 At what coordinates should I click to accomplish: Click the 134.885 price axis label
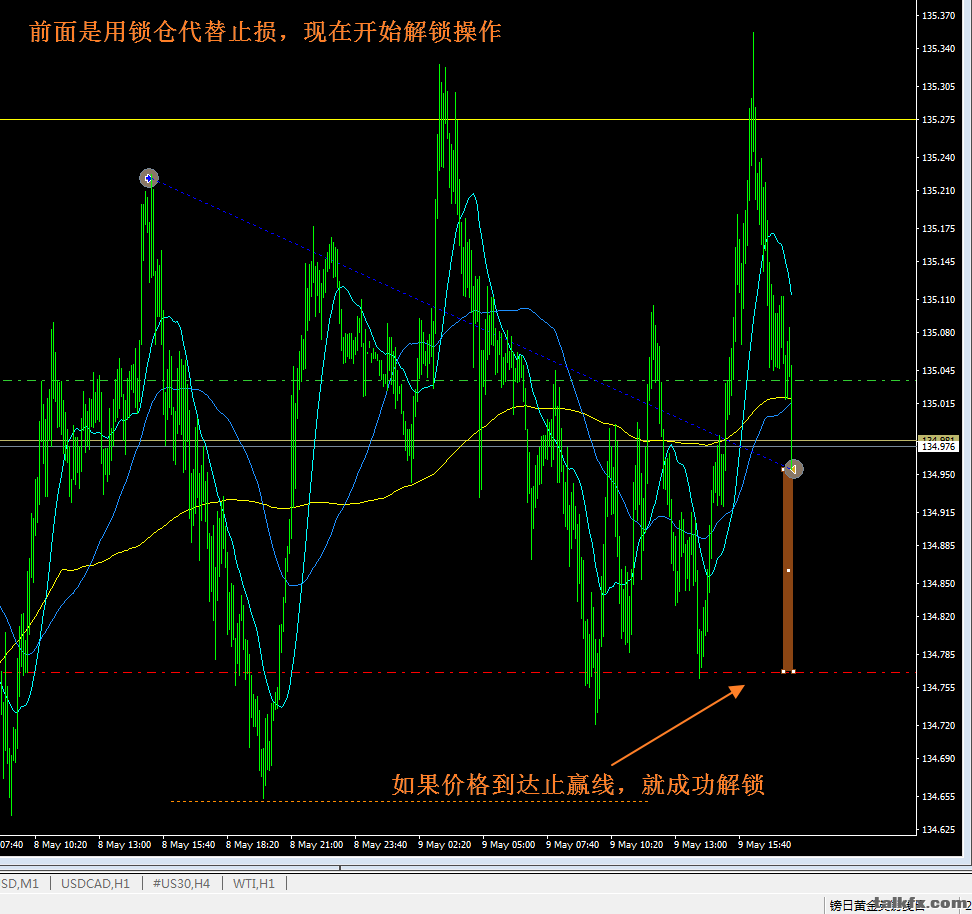[x=939, y=546]
